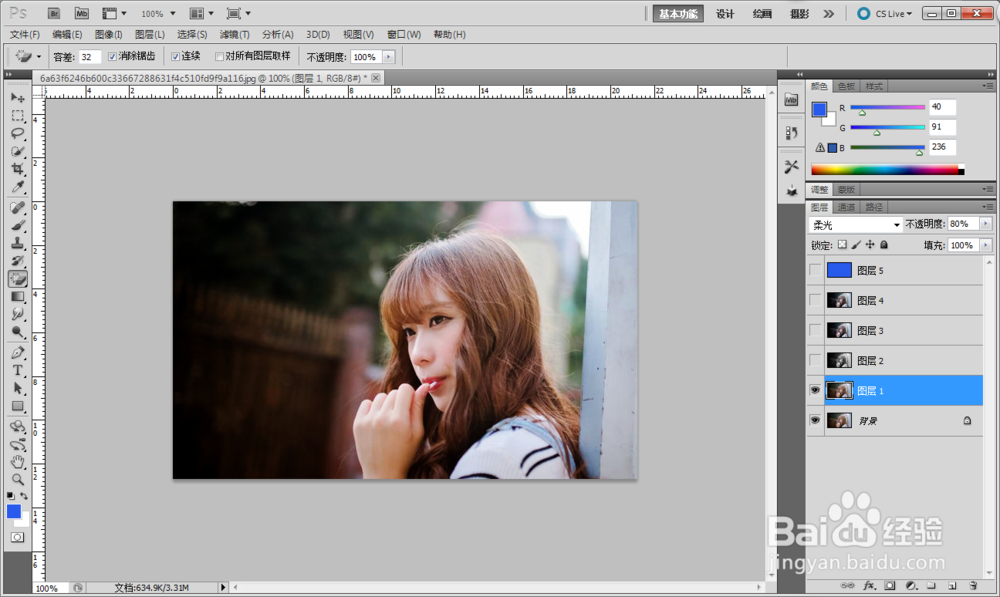Viewport: 1000px width, 597px height.
Task: Click the blue foreground color swatch in toolbox
Action: pos(13,511)
